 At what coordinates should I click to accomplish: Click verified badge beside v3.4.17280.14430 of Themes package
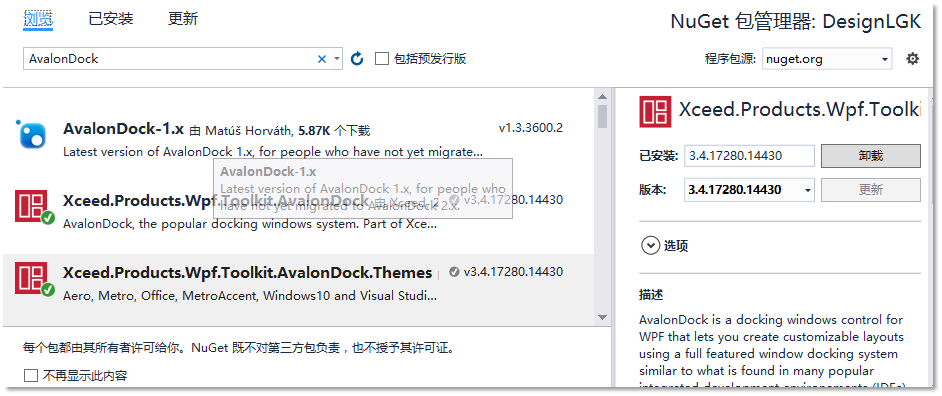tap(454, 272)
